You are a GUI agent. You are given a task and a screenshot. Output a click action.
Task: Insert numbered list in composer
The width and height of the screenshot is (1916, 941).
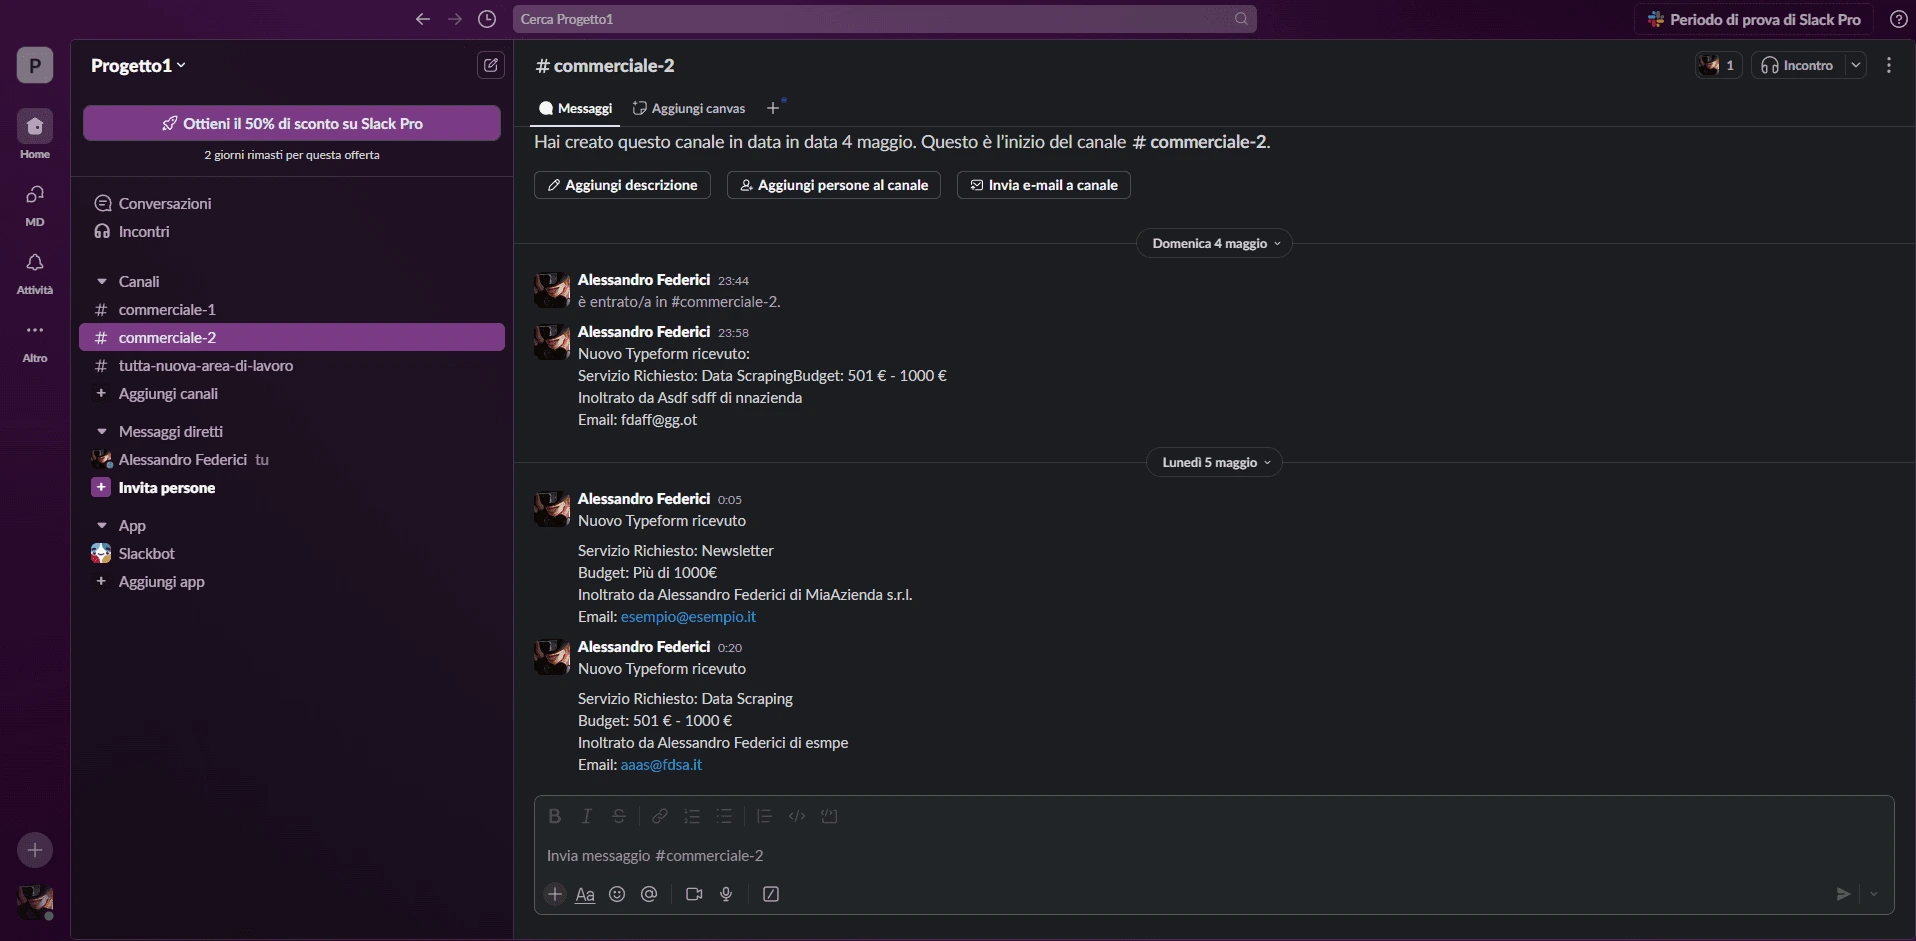tap(692, 817)
